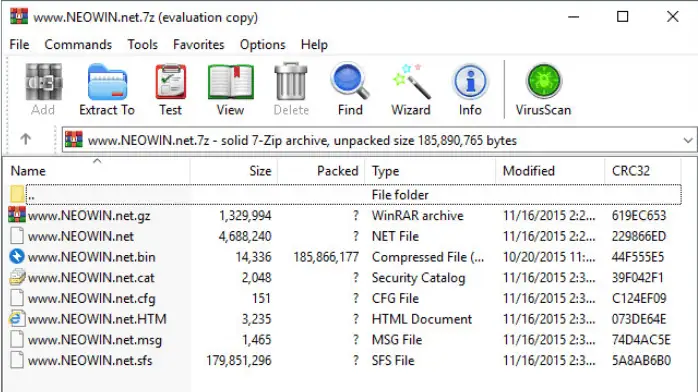
Task: Click the Add archive toolbar icon
Action: (x=43, y=82)
